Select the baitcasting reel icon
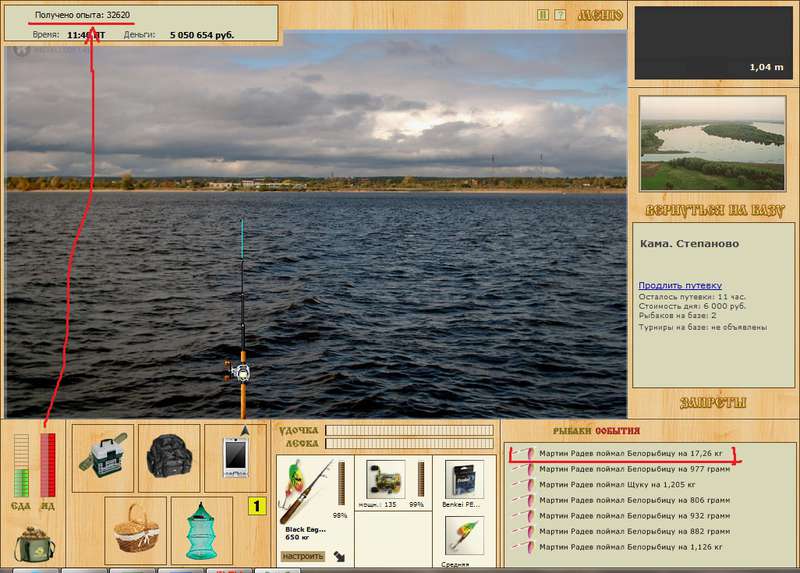The image size is (800, 573). pos(385,480)
